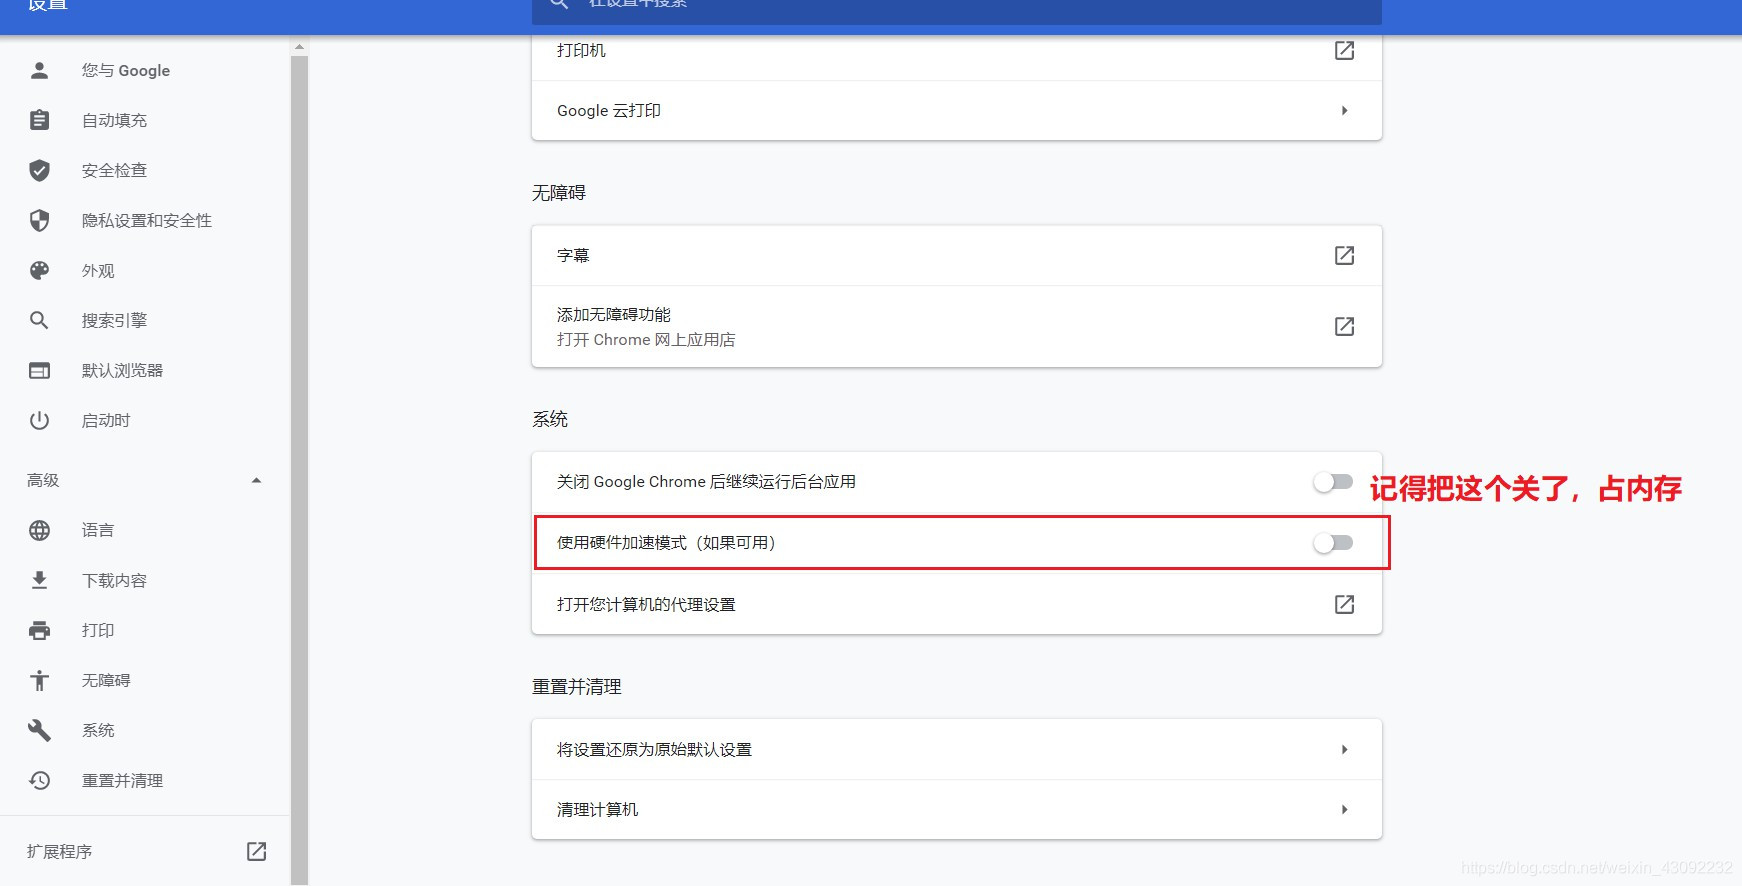This screenshot has width=1742, height=886.
Task: Select 启动时 in sidebar
Action: (x=106, y=420)
